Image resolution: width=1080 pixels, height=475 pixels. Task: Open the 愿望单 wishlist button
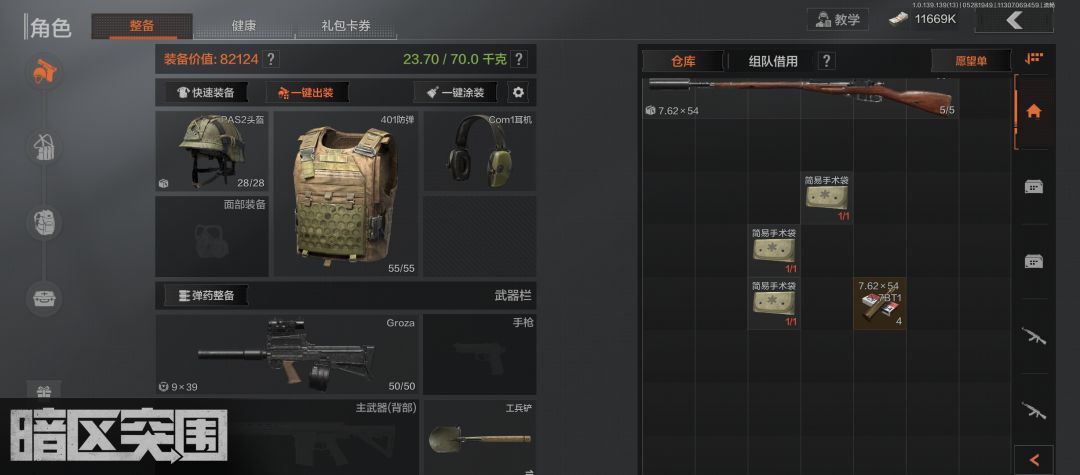[x=971, y=61]
